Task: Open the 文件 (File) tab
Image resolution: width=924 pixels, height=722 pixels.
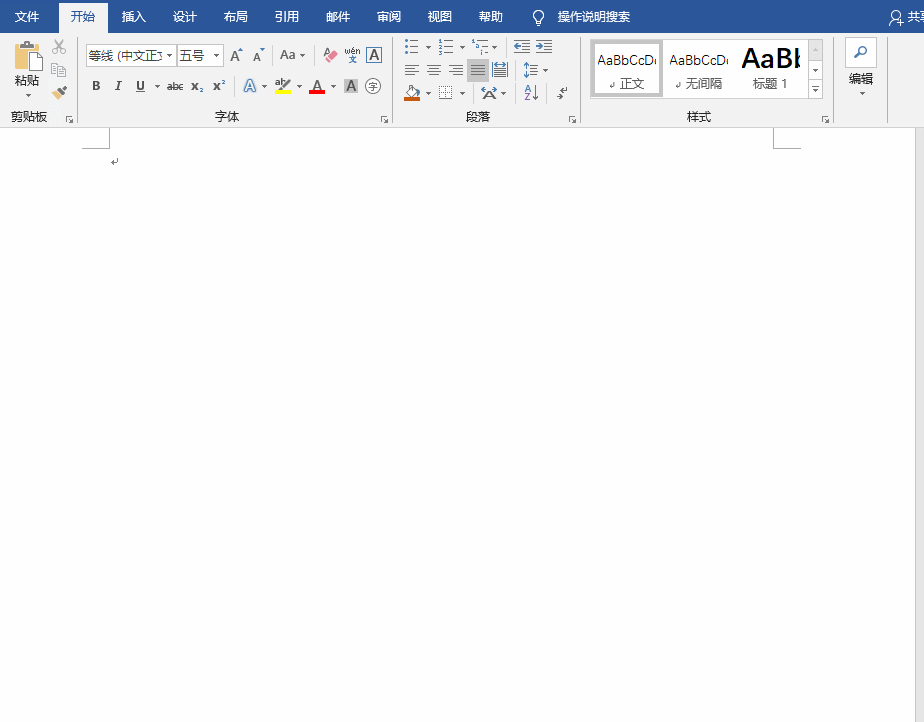Action: pyautogui.click(x=27, y=17)
